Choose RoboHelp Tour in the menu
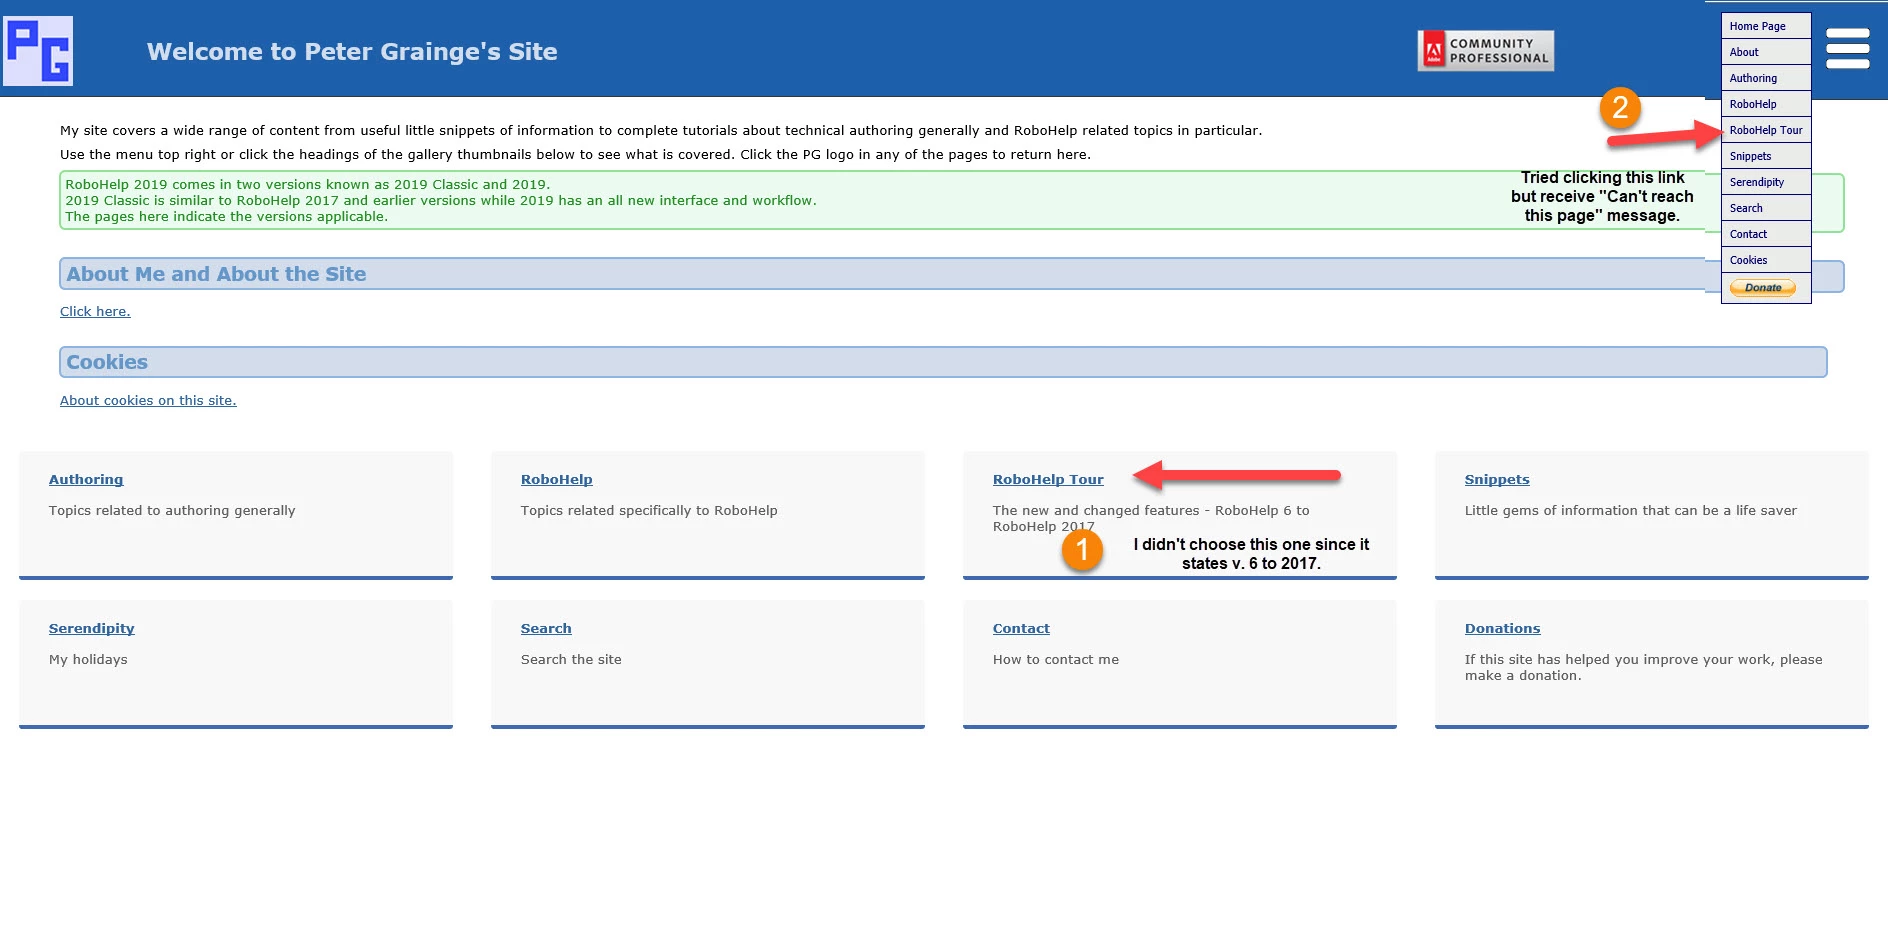Viewport: 1888px width, 945px height. tap(1766, 130)
